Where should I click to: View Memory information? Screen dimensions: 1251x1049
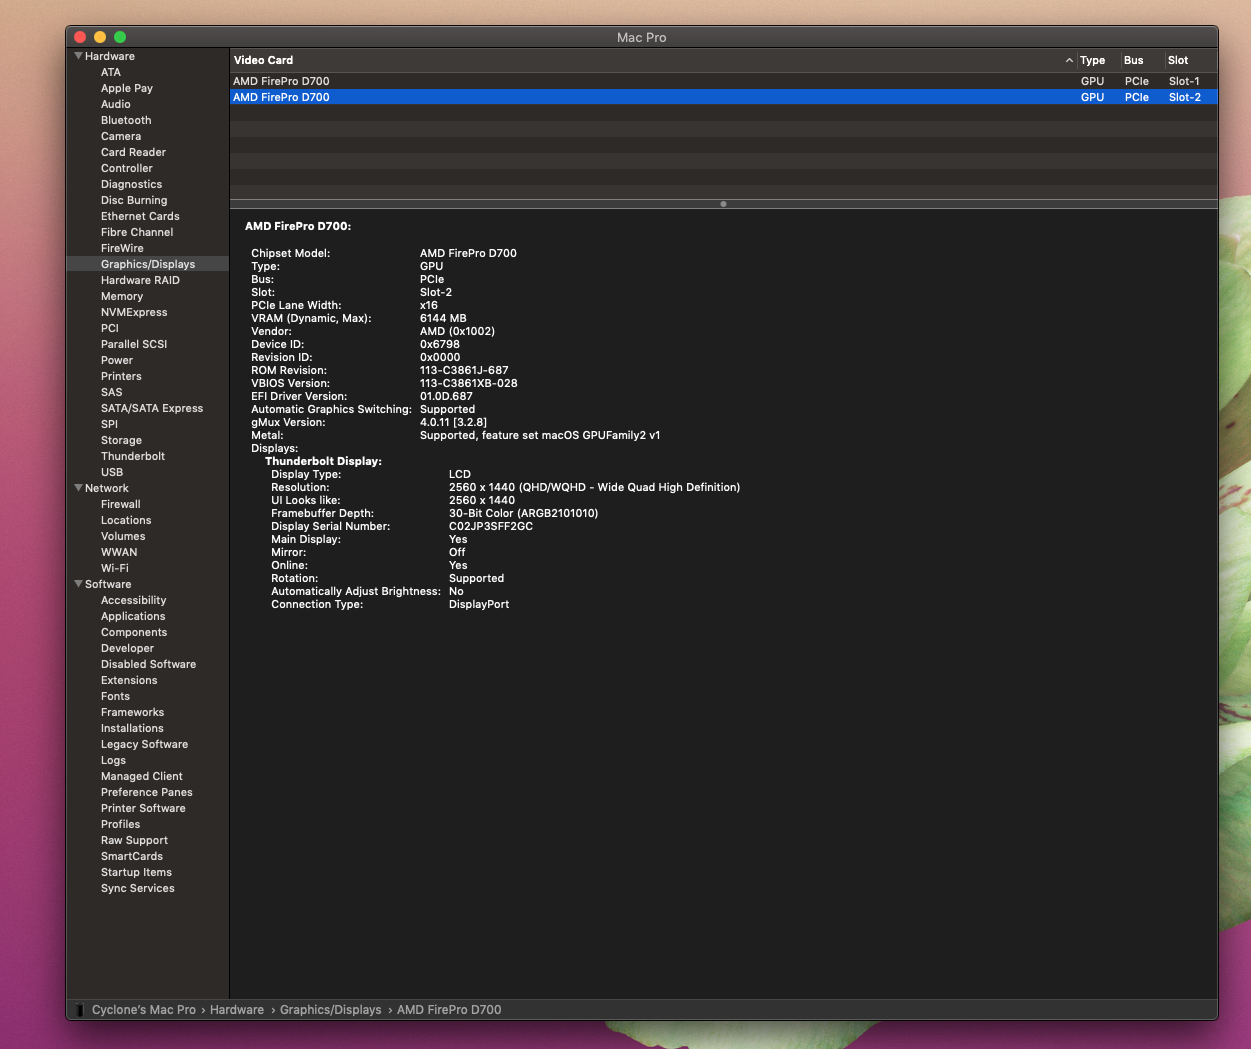click(121, 296)
